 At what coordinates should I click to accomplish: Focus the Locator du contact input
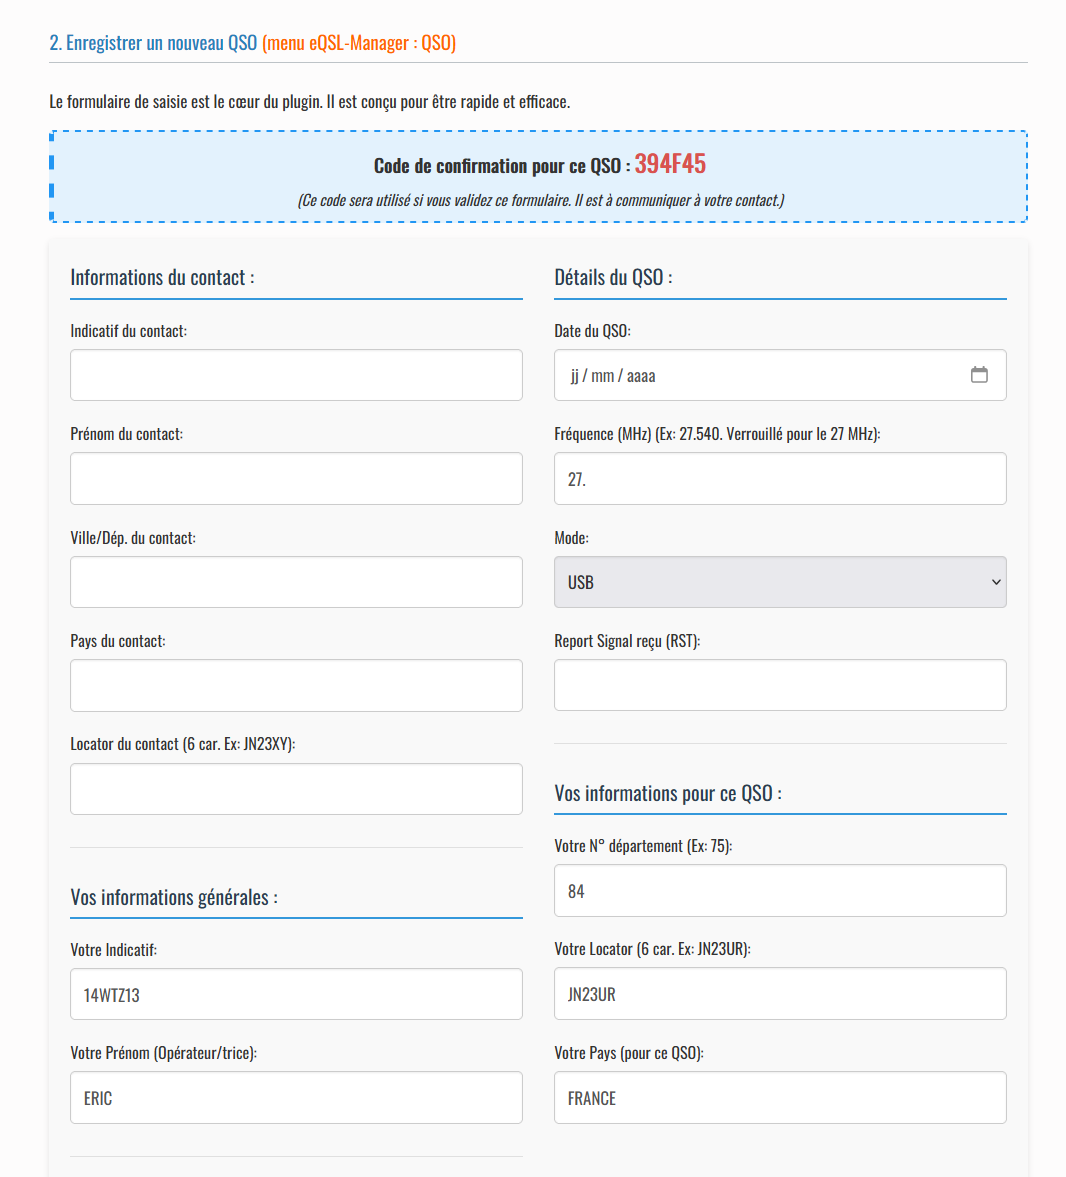coord(296,789)
